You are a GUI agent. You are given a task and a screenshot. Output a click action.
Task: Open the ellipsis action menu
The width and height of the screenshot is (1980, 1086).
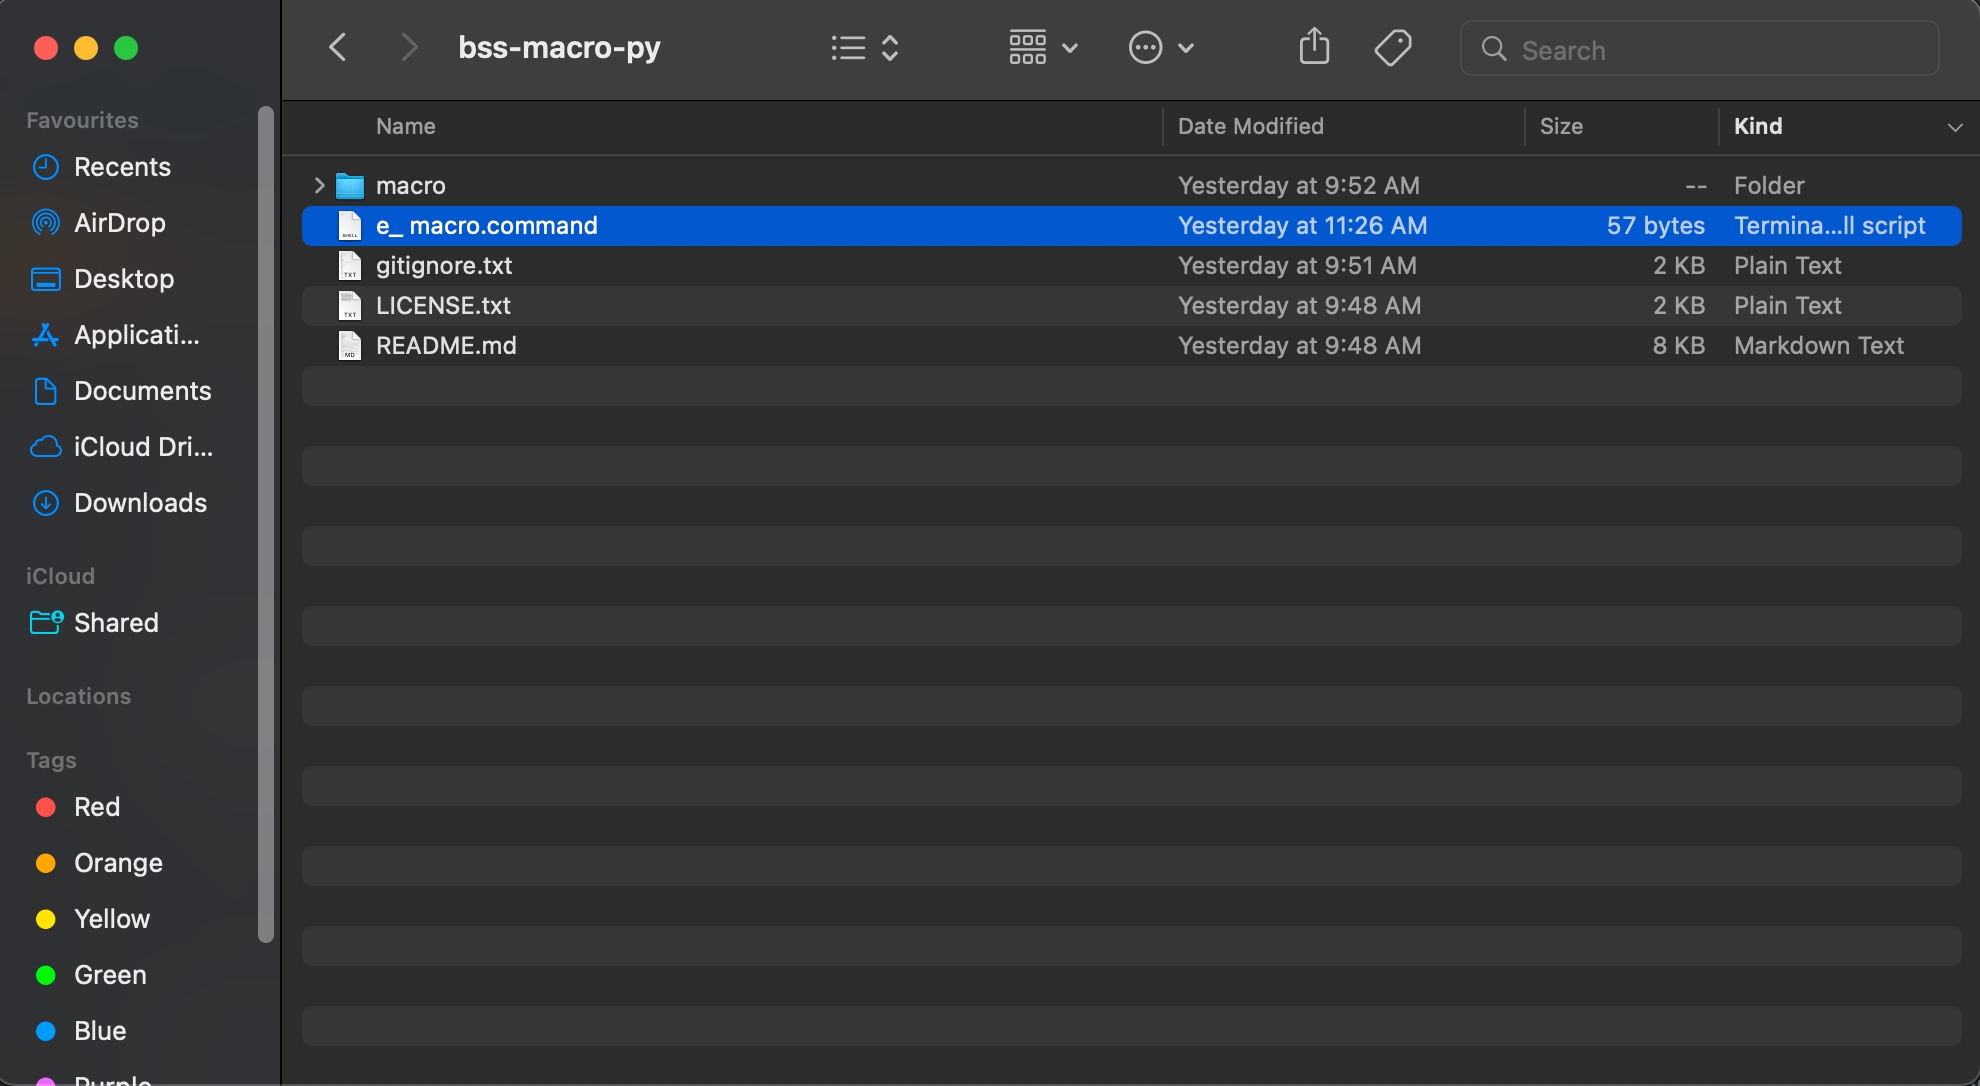point(1160,48)
